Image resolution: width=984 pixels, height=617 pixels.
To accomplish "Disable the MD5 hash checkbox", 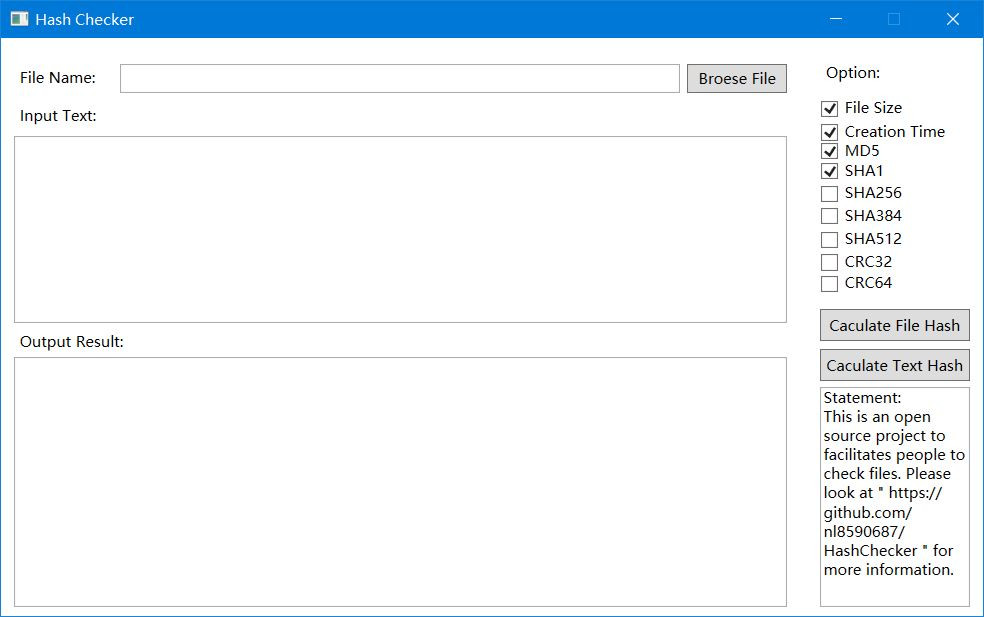I will click(829, 151).
